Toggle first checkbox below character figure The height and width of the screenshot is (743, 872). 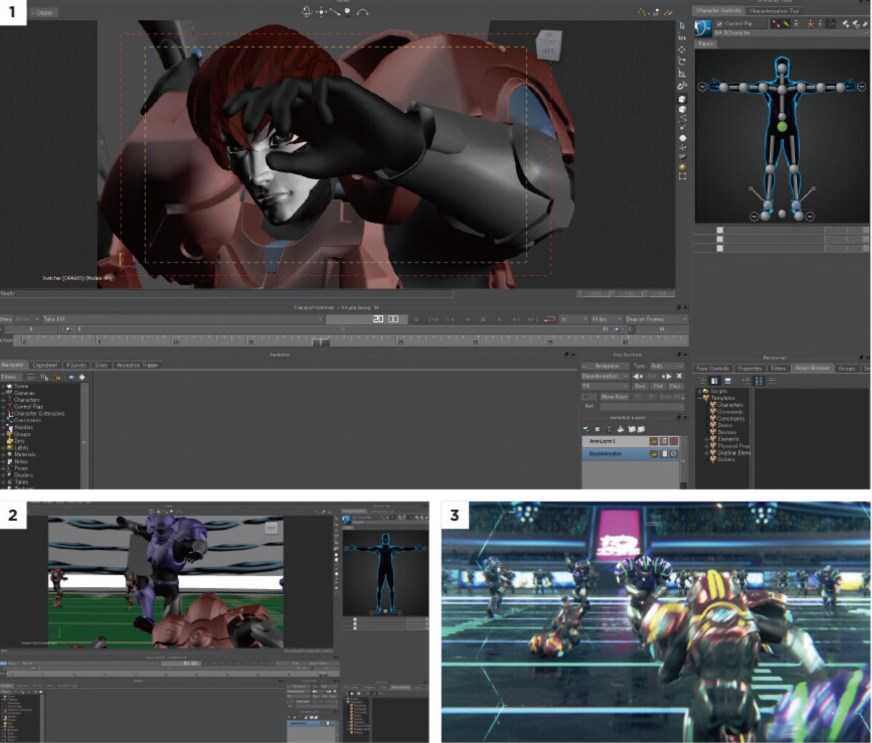point(720,230)
